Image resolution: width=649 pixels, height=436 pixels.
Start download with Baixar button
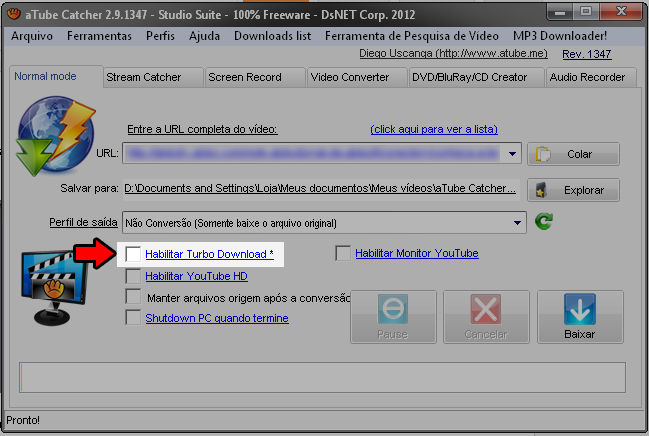click(580, 317)
